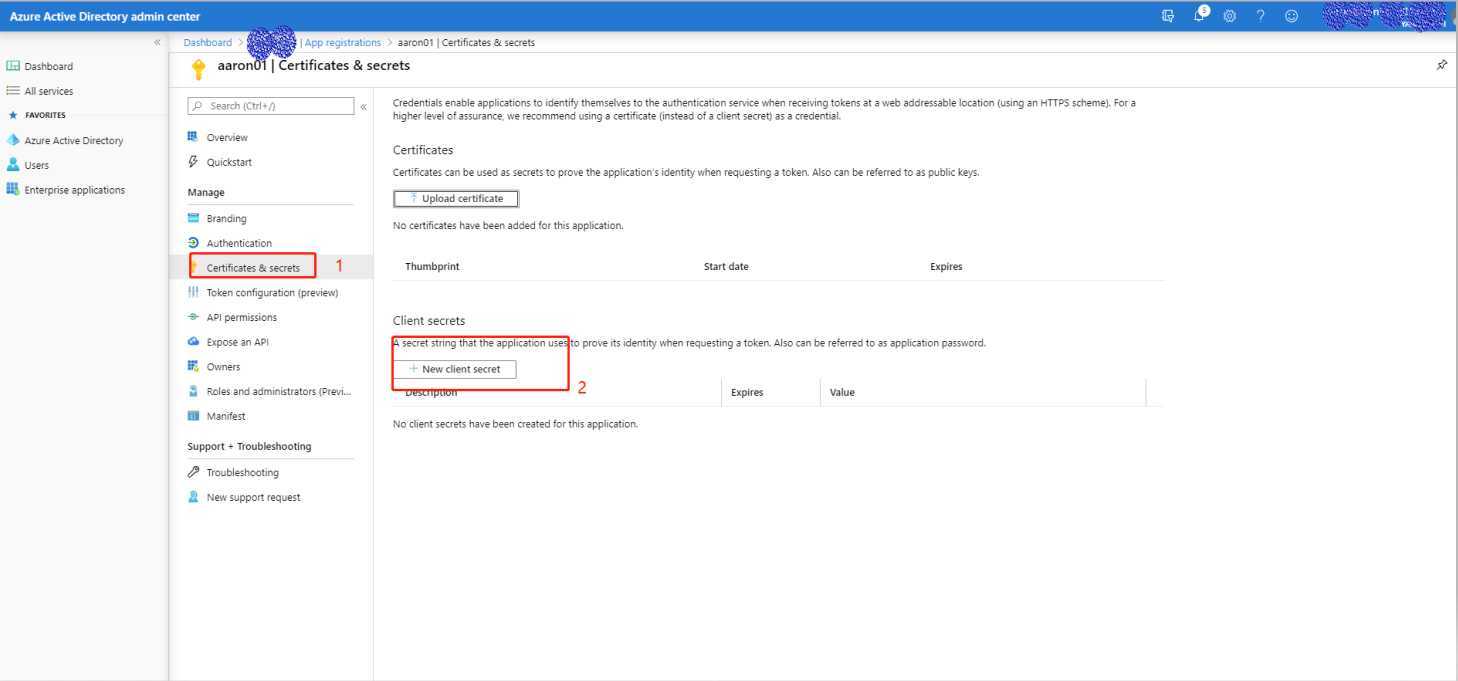The height and width of the screenshot is (681, 1458).
Task: Click the New support request icon
Action: (x=193, y=497)
